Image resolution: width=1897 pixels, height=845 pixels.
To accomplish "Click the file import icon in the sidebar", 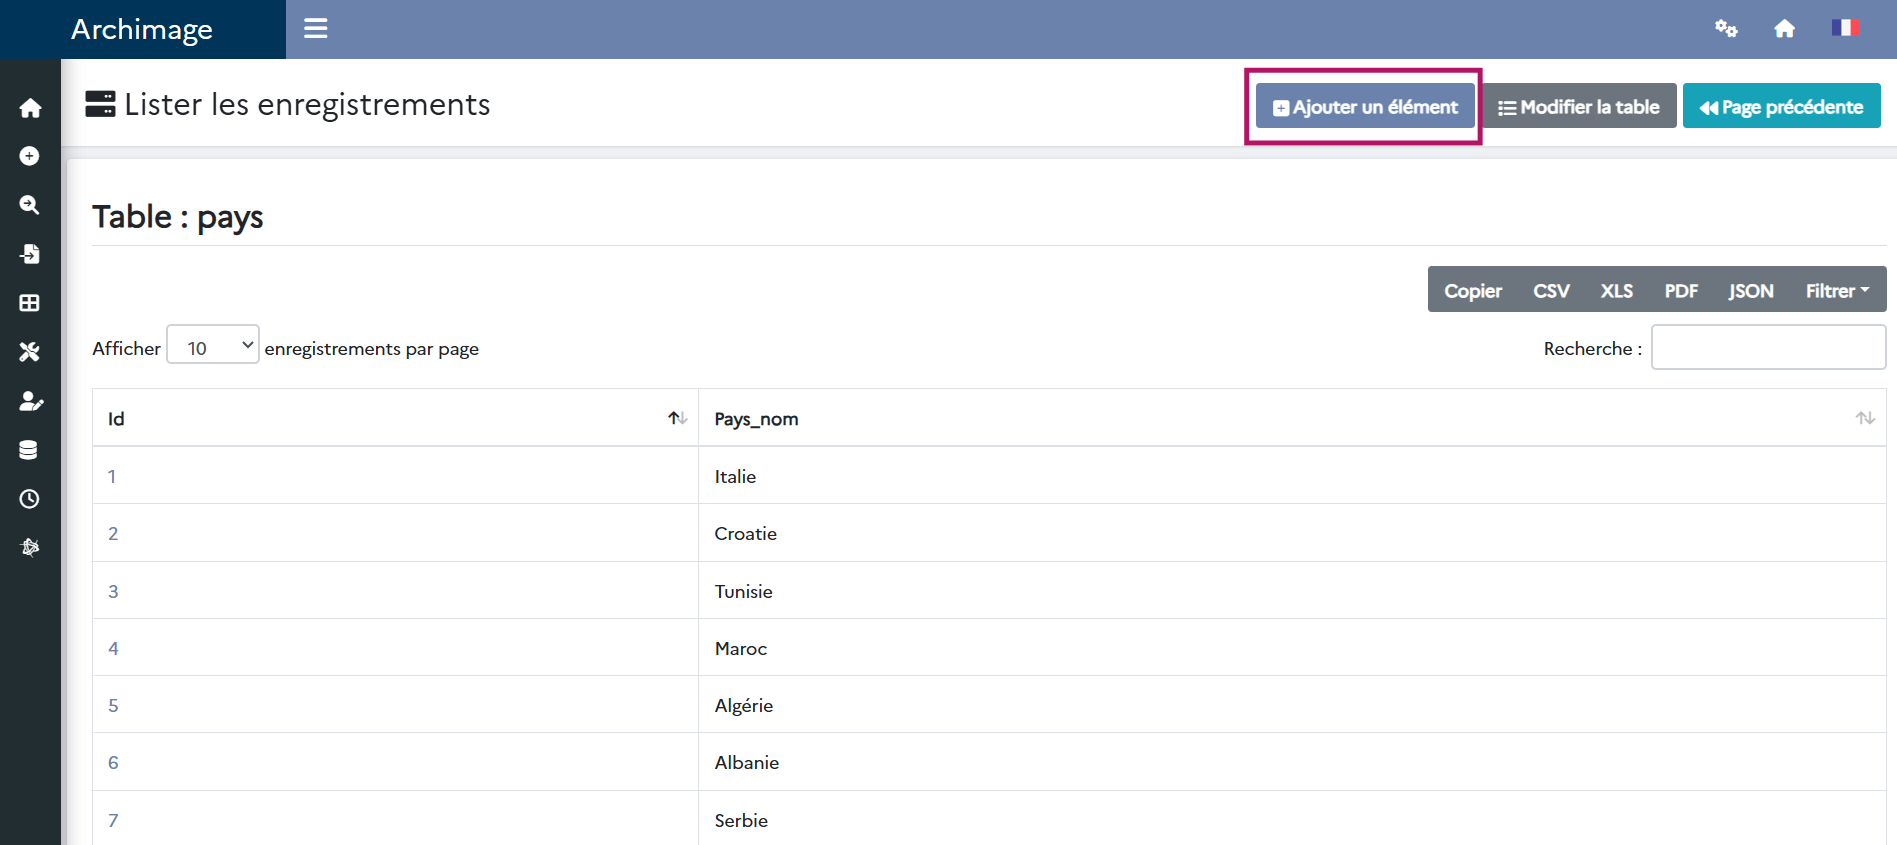I will (30, 254).
